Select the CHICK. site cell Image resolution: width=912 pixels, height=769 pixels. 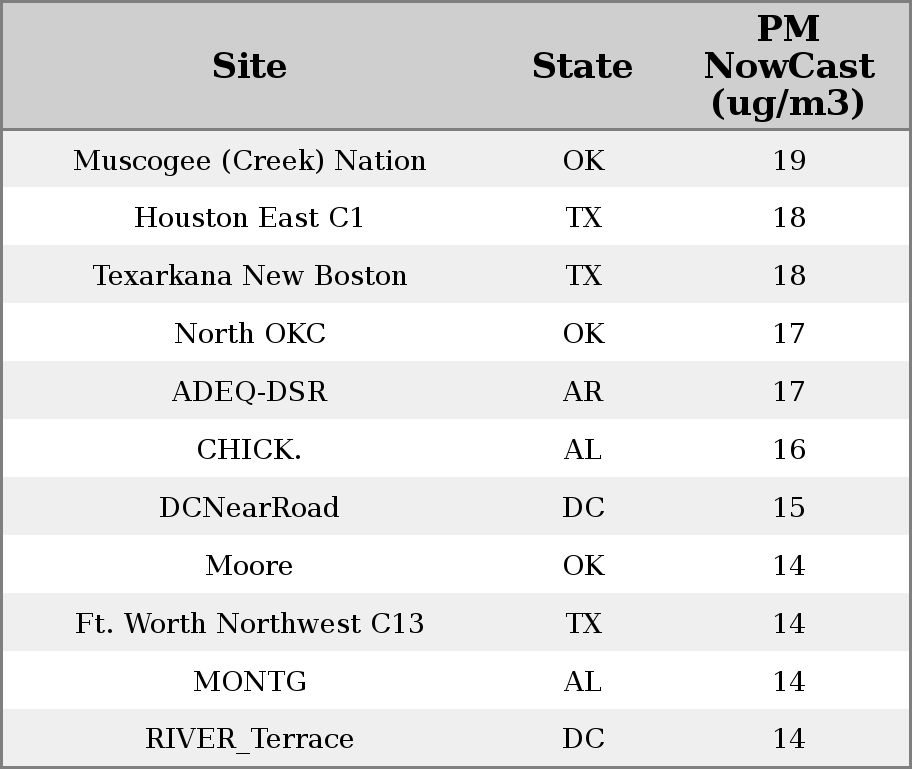pyautogui.click(x=249, y=450)
